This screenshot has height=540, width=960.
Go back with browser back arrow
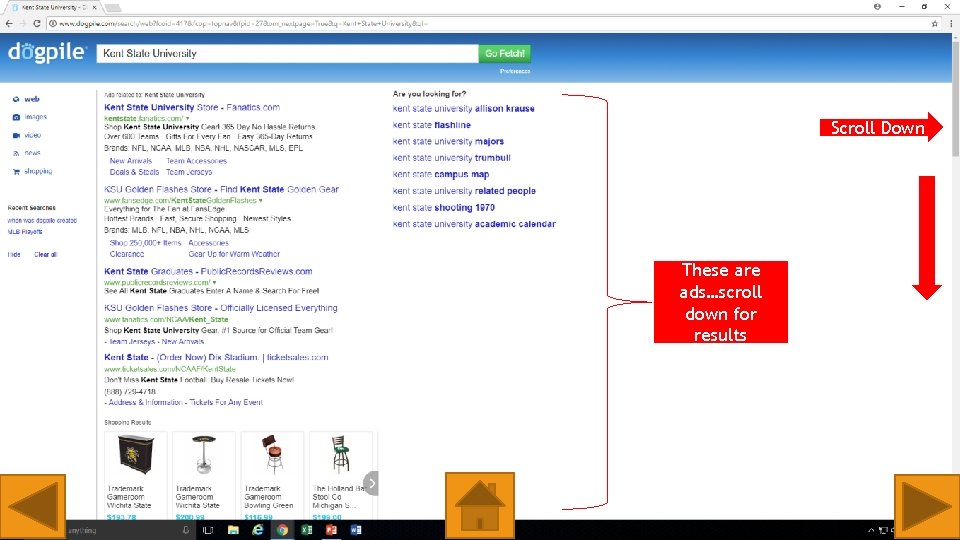pos(9,23)
